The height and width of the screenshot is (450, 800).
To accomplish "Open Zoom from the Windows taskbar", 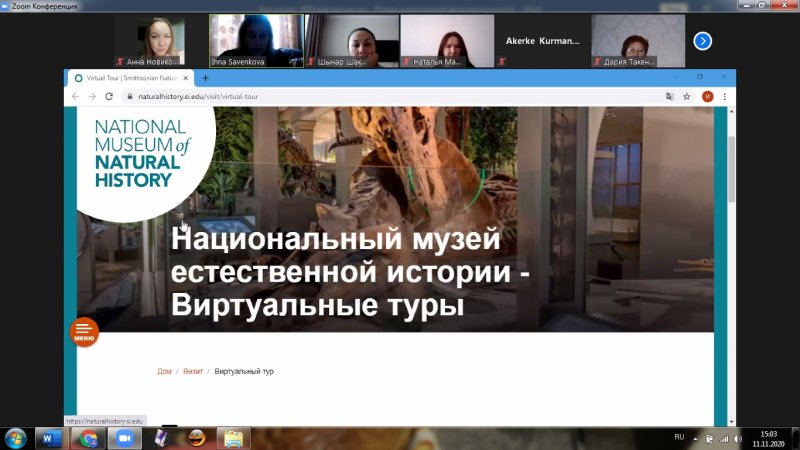I will click(126, 438).
